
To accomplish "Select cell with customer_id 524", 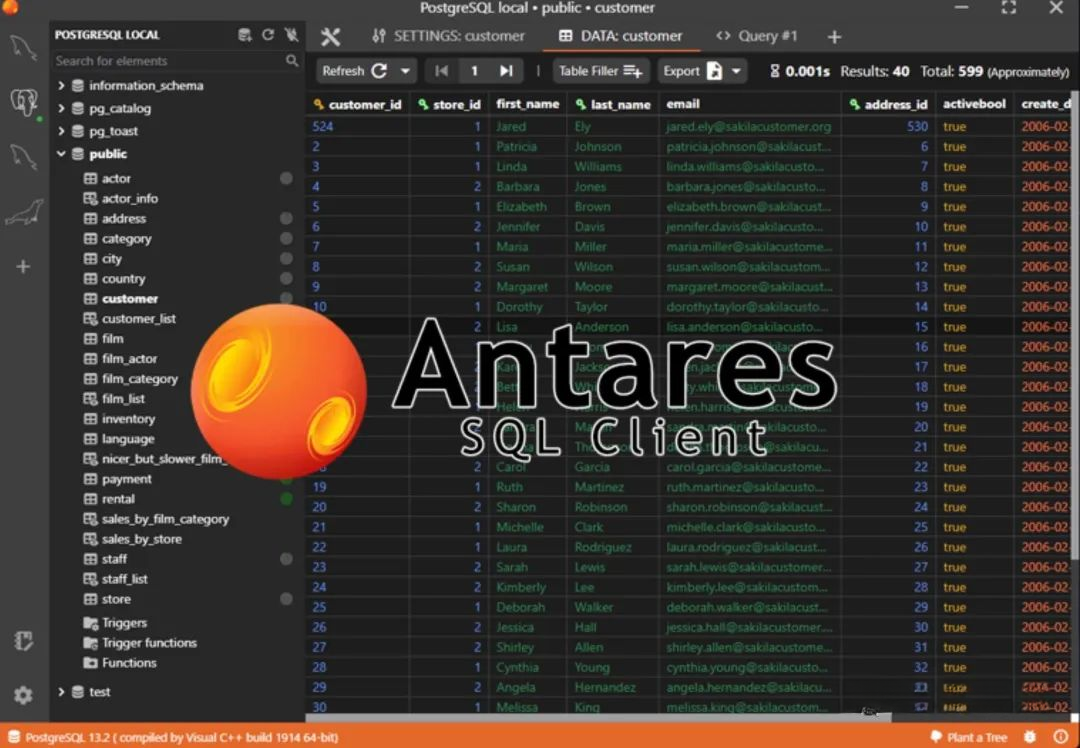I will tap(357, 127).
